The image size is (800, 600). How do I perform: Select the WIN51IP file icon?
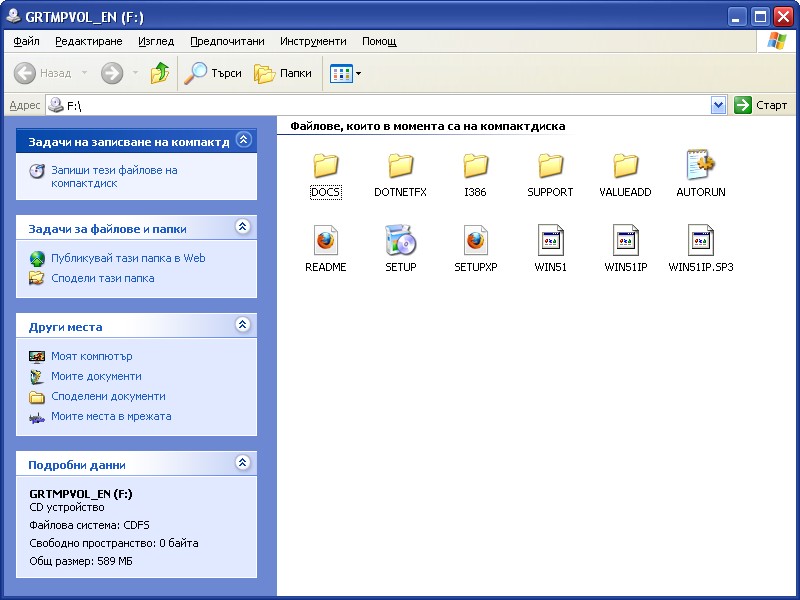tap(626, 240)
